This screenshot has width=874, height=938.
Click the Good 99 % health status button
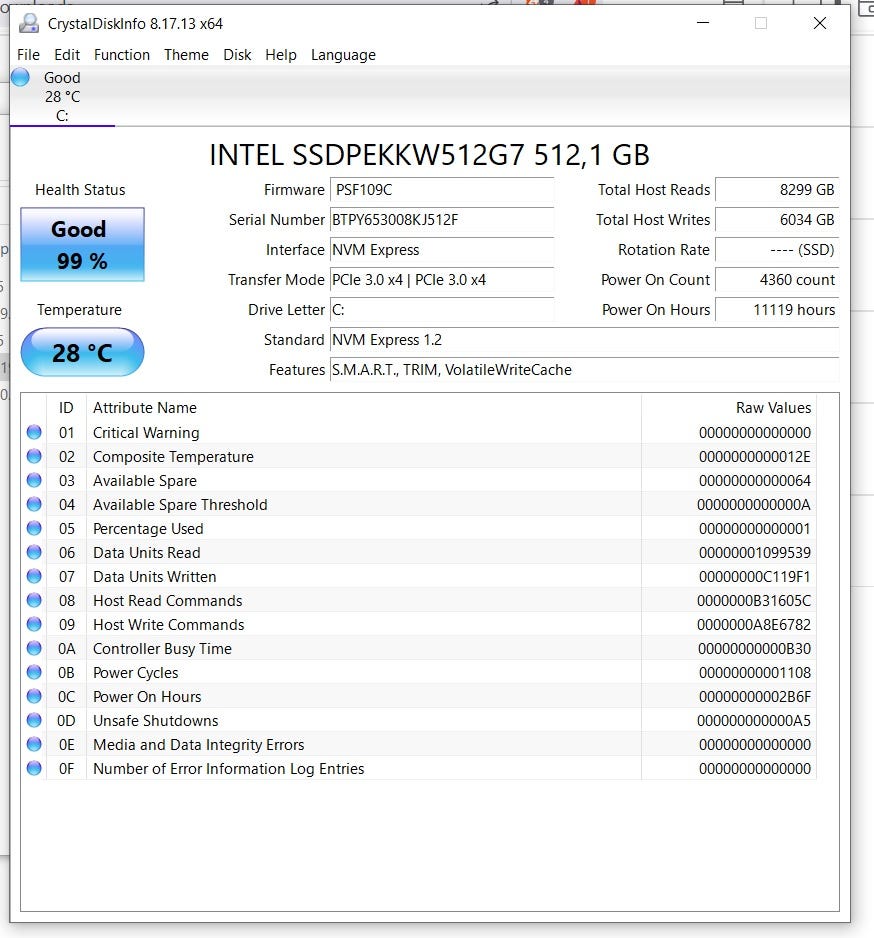pyautogui.click(x=83, y=244)
